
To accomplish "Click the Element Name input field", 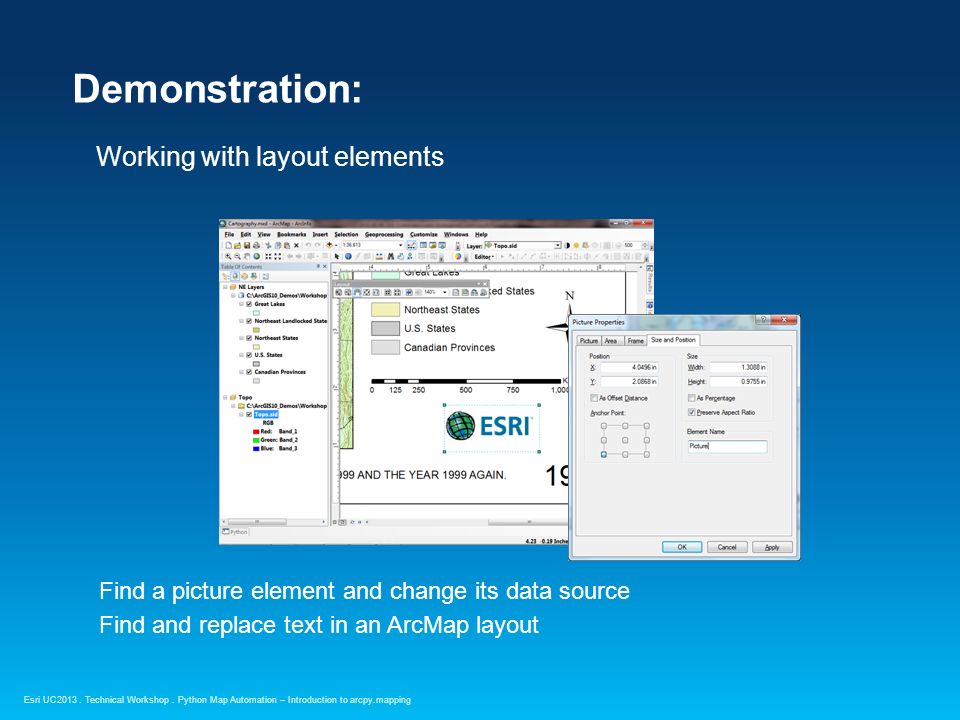I will point(727,446).
